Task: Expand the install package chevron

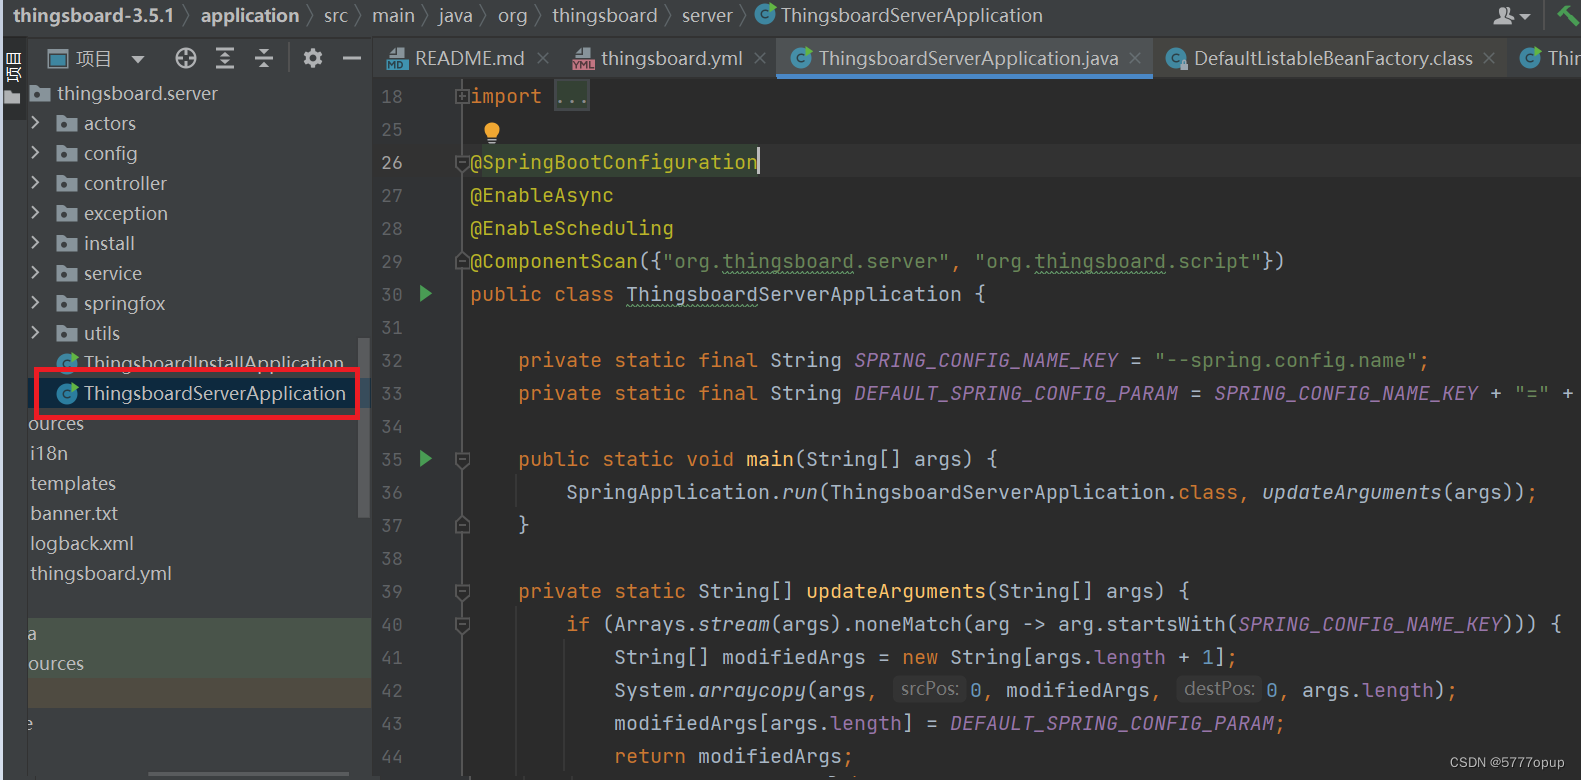Action: point(36,243)
